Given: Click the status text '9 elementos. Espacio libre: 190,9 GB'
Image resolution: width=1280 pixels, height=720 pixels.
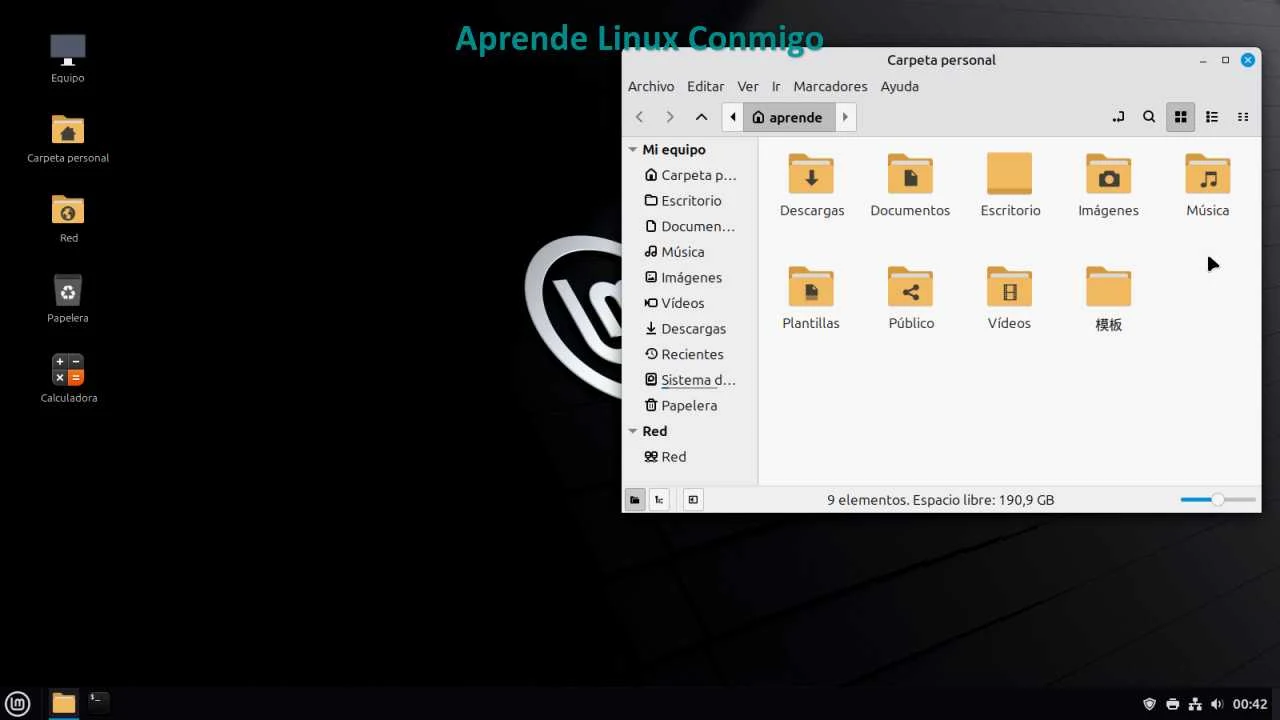Looking at the screenshot, I should [941, 500].
